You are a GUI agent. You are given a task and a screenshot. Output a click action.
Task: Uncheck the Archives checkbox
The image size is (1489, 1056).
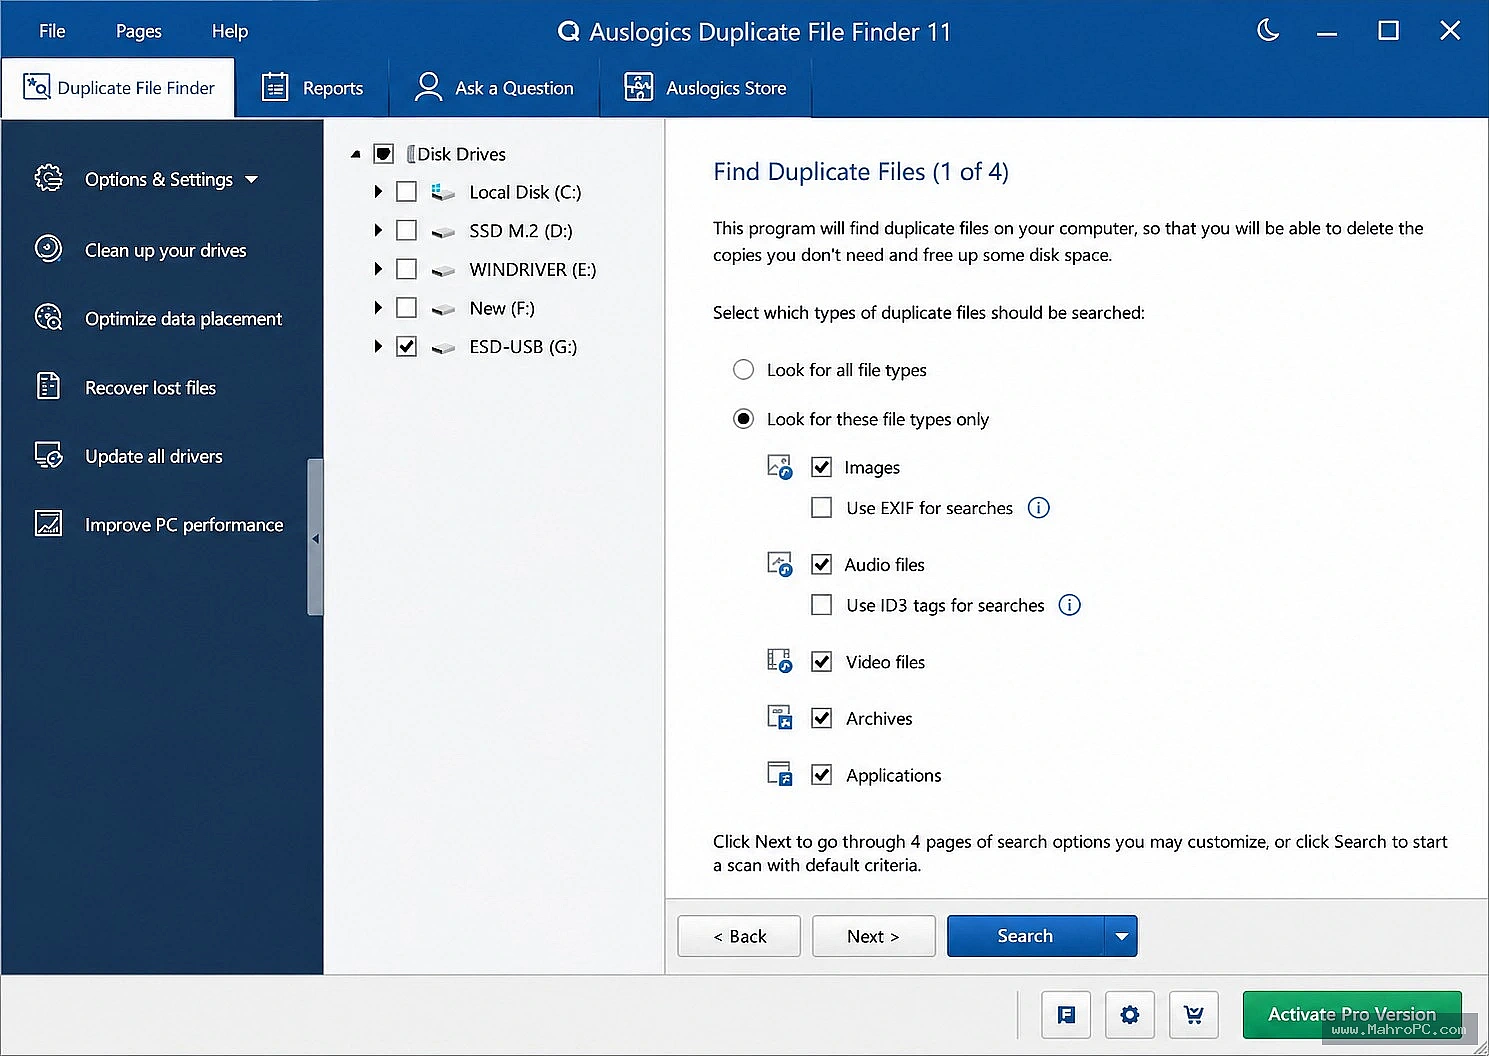tap(821, 718)
